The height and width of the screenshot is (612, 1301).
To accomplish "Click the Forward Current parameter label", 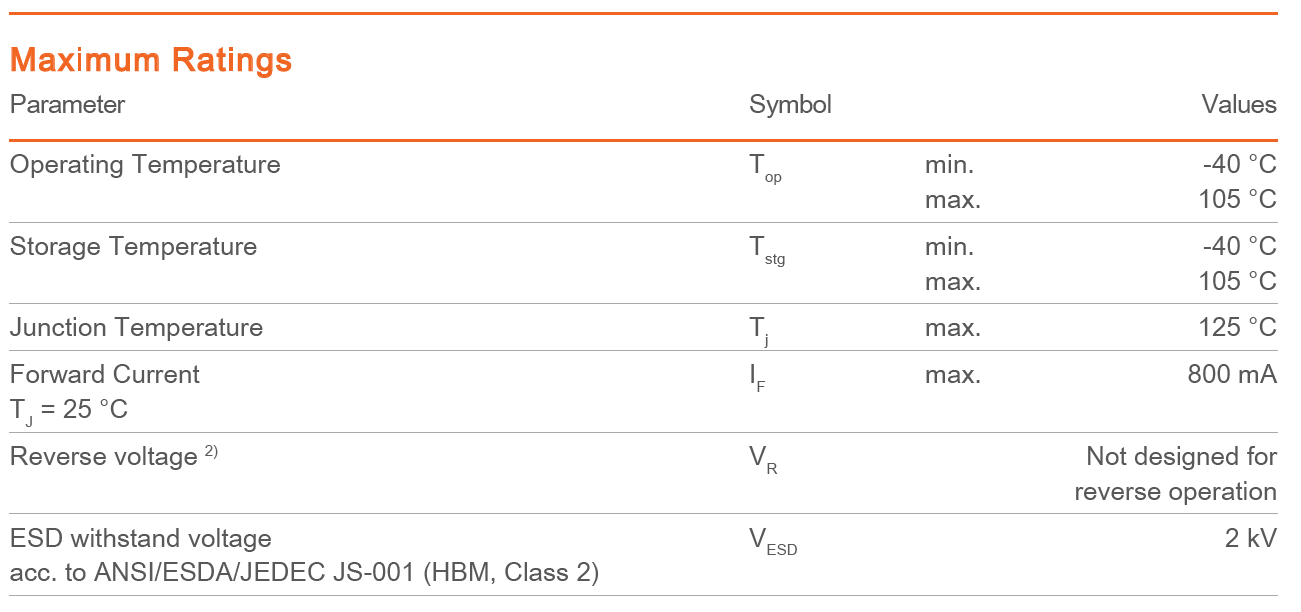I will pyautogui.click(x=105, y=374).
